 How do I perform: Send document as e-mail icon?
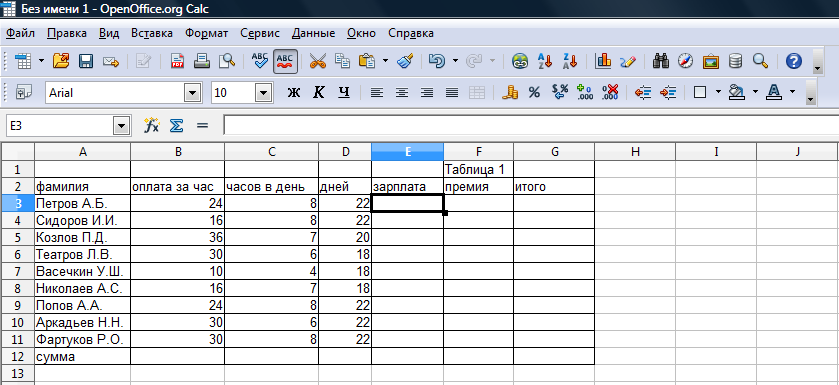click(x=111, y=61)
